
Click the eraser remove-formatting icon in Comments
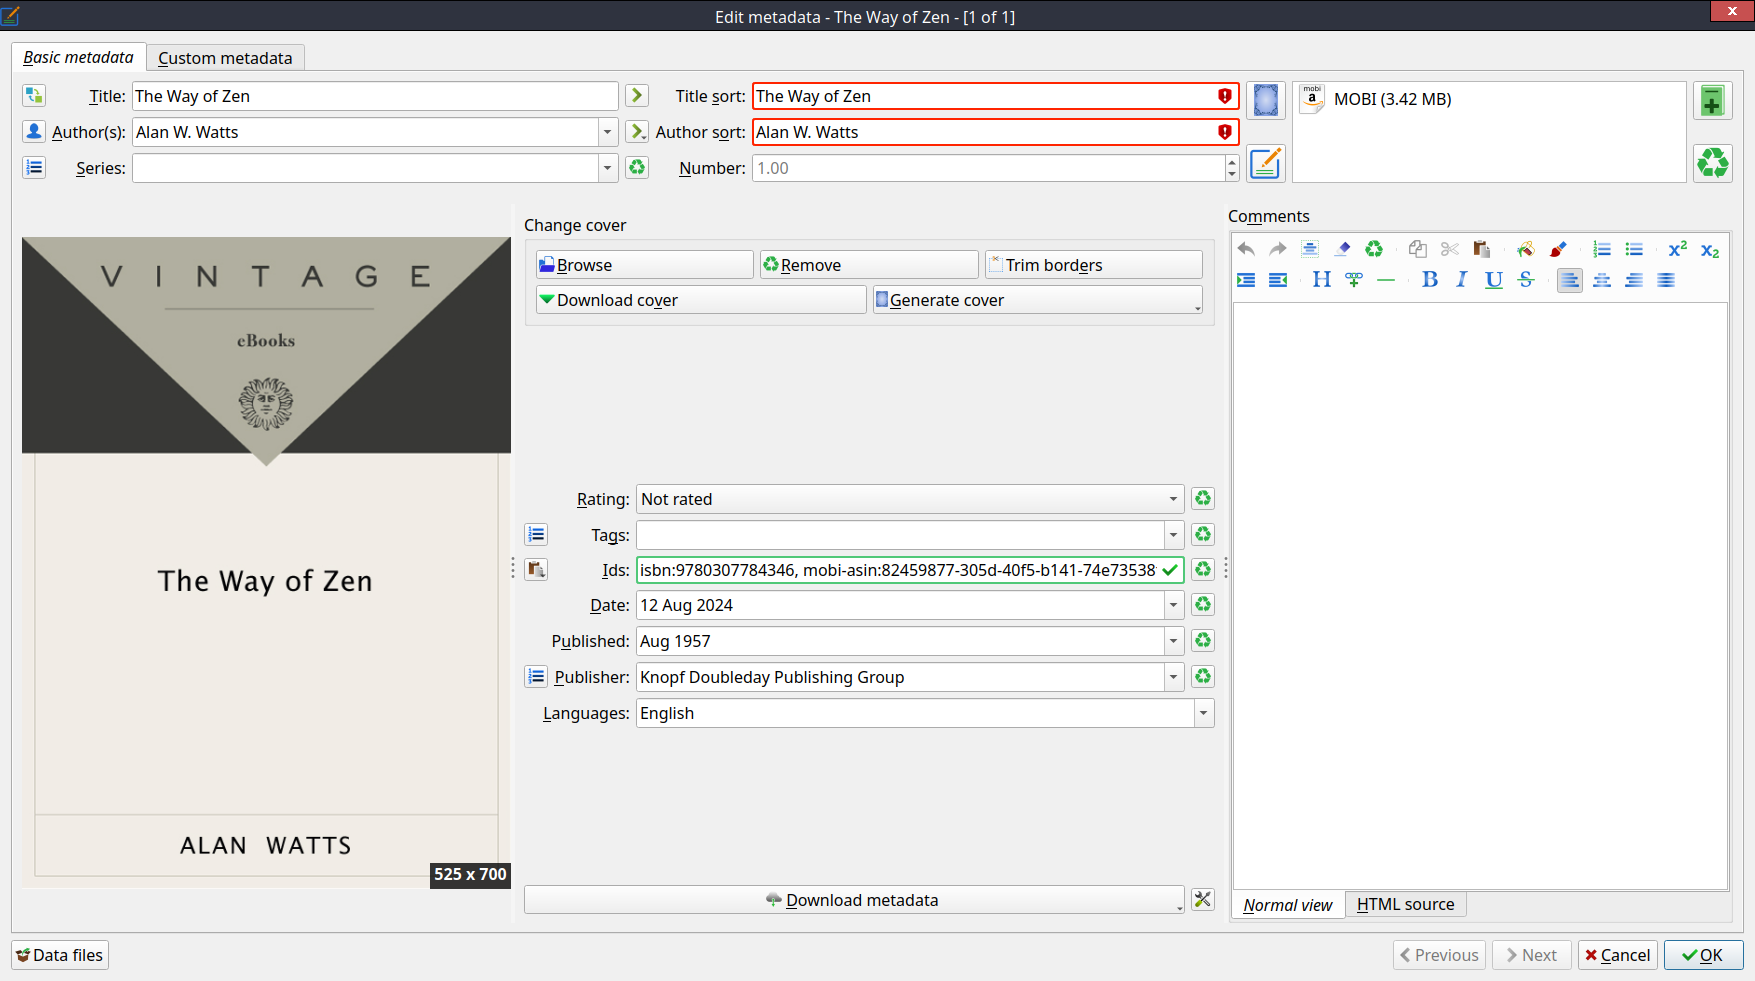tap(1342, 250)
